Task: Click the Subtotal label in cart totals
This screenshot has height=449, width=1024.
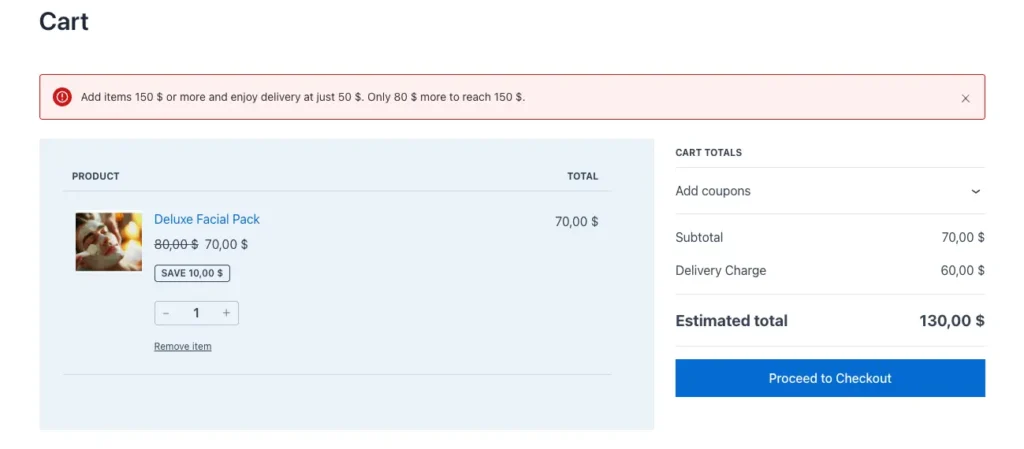Action: [699, 237]
